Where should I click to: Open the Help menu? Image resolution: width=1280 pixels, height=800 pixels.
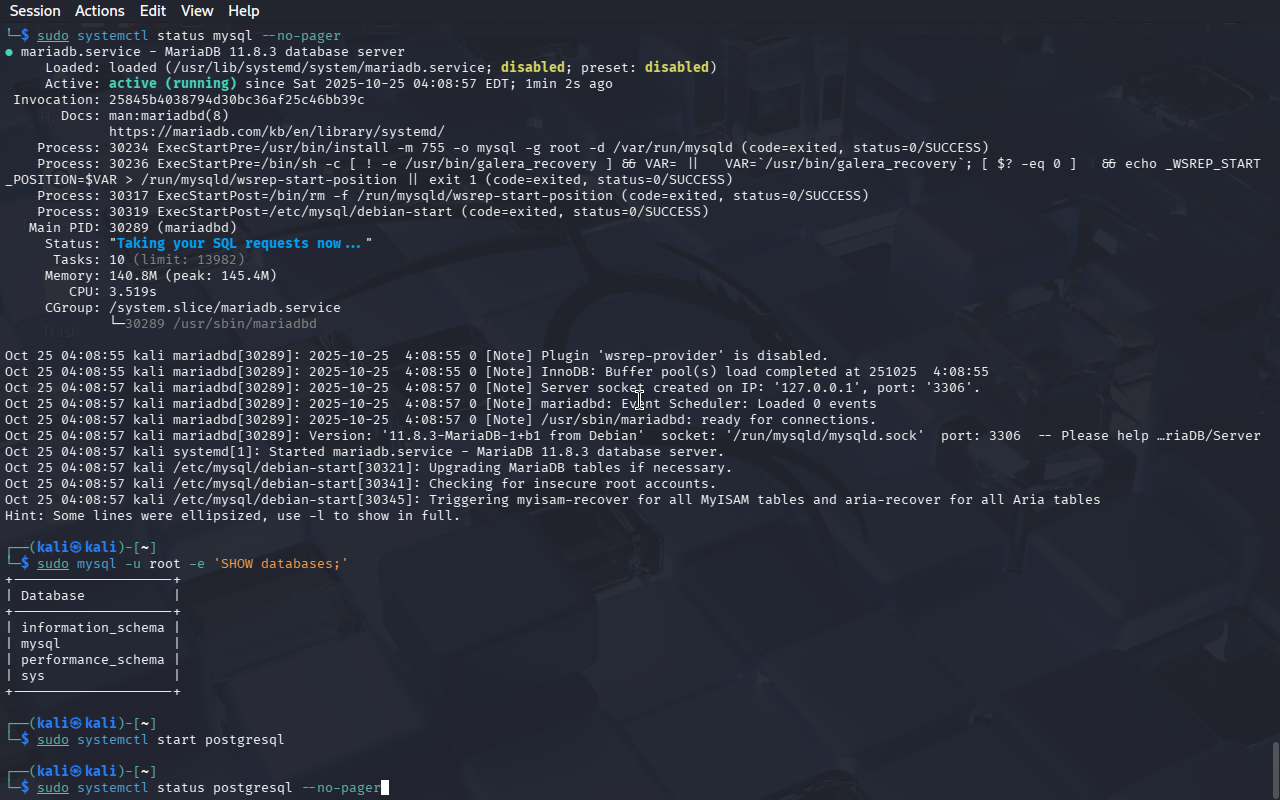[x=243, y=11]
